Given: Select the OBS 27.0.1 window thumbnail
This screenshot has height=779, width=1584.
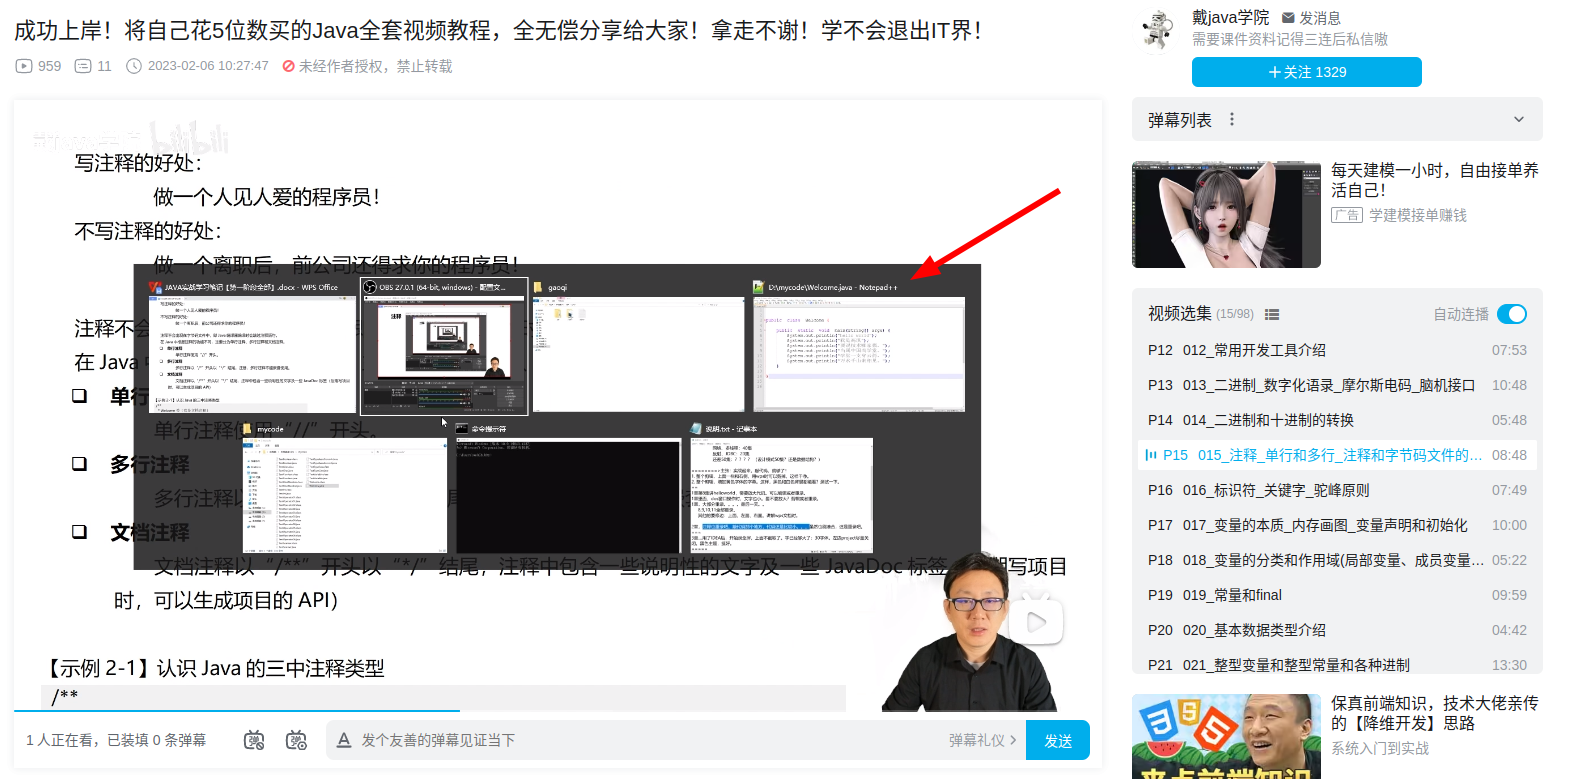Looking at the screenshot, I should pos(444,346).
